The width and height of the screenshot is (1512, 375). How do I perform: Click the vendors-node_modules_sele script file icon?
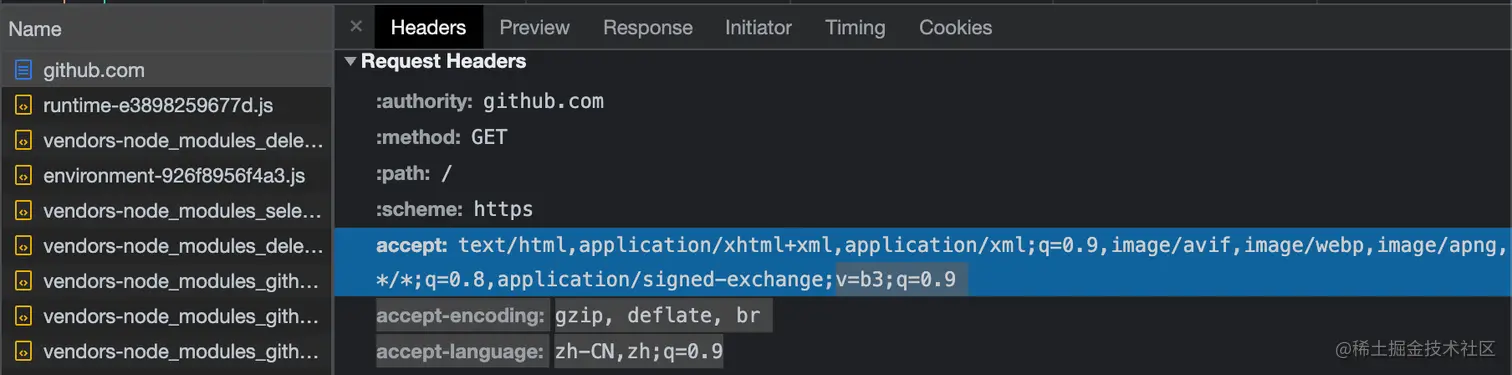(23, 211)
